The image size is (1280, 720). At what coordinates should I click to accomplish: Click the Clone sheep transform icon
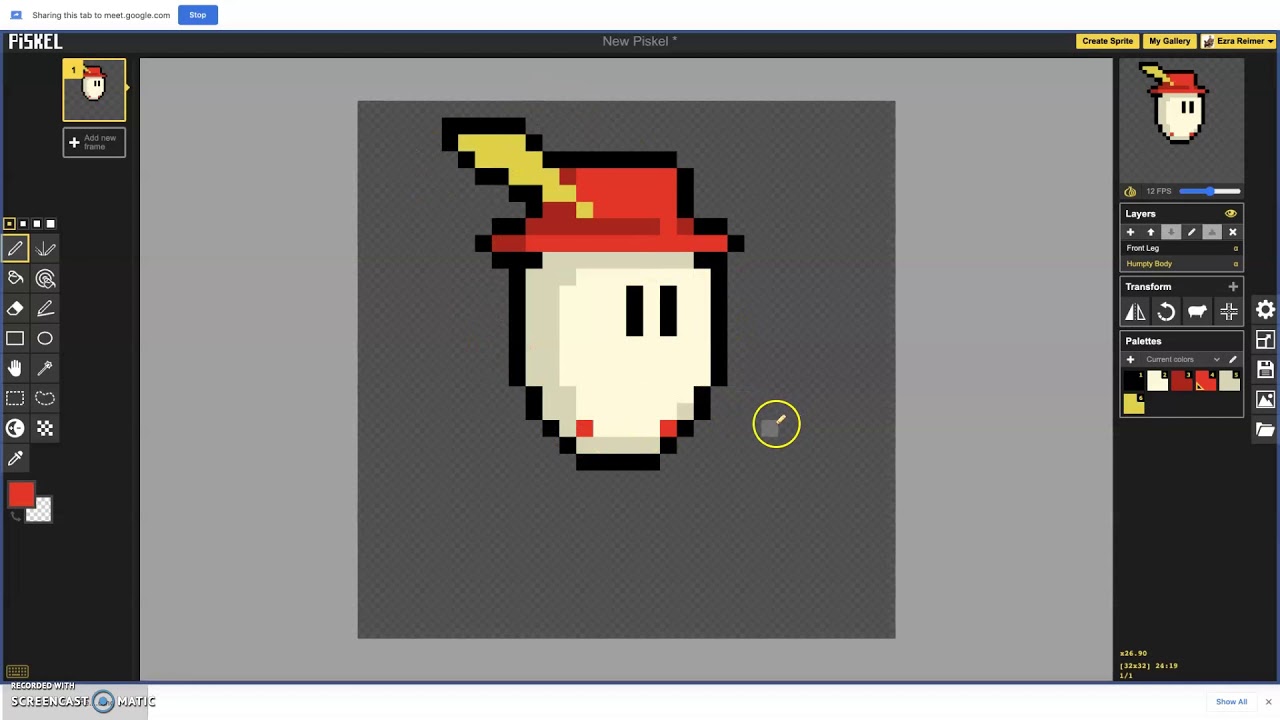click(1197, 313)
